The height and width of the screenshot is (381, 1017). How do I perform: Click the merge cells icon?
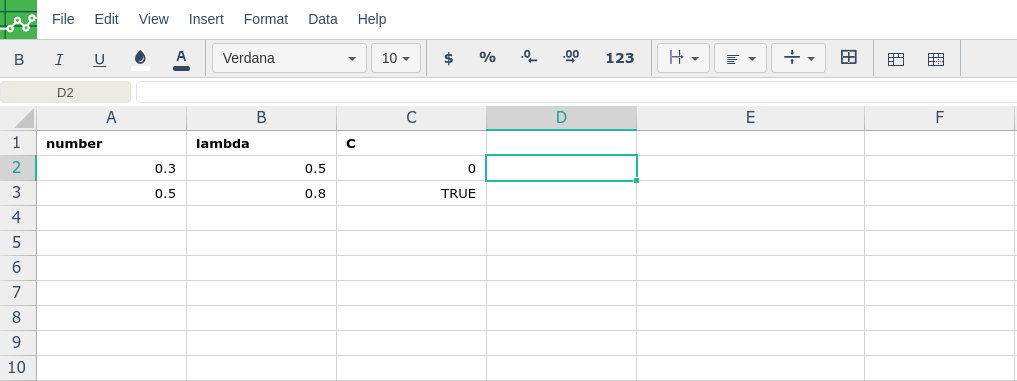pos(848,58)
